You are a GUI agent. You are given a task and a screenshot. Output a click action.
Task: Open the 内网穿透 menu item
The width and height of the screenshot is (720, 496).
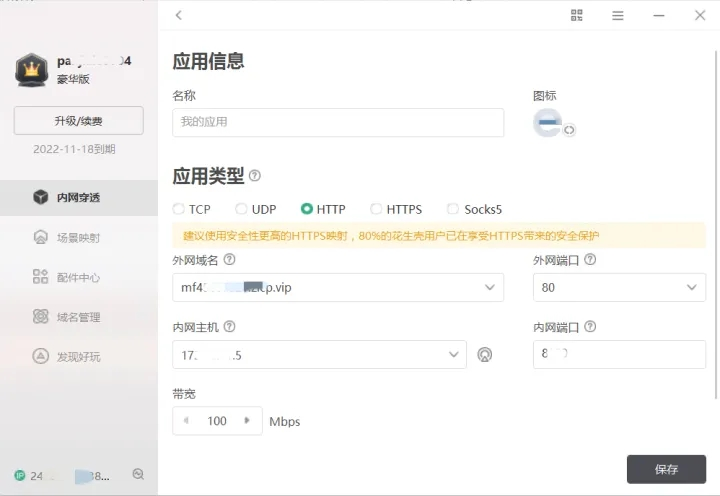click(x=79, y=197)
